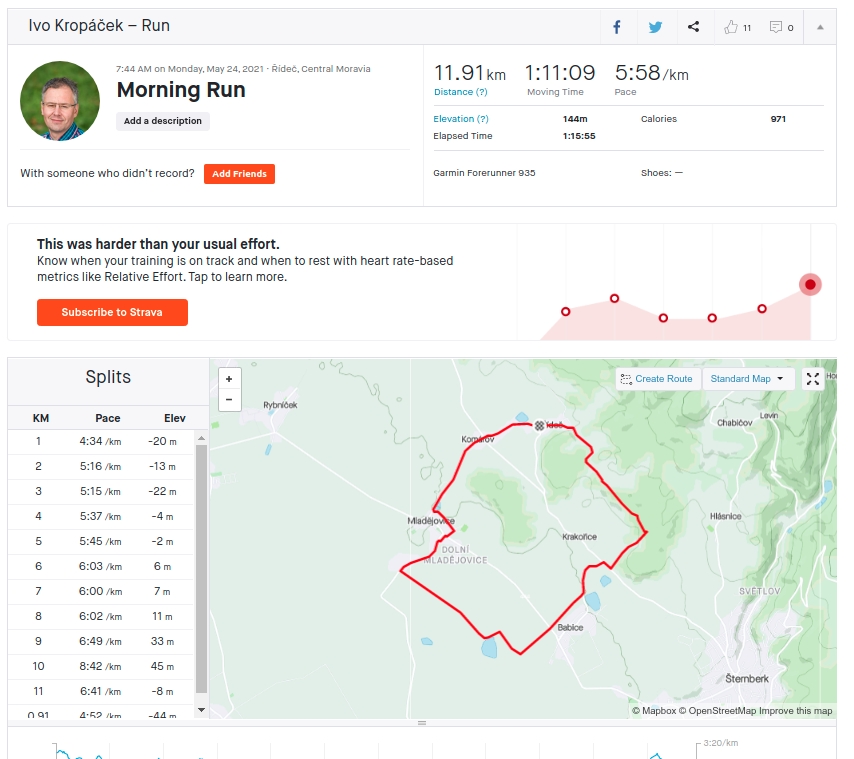
Task: Click the splits list scroll-up arrow
Action: coord(202,438)
